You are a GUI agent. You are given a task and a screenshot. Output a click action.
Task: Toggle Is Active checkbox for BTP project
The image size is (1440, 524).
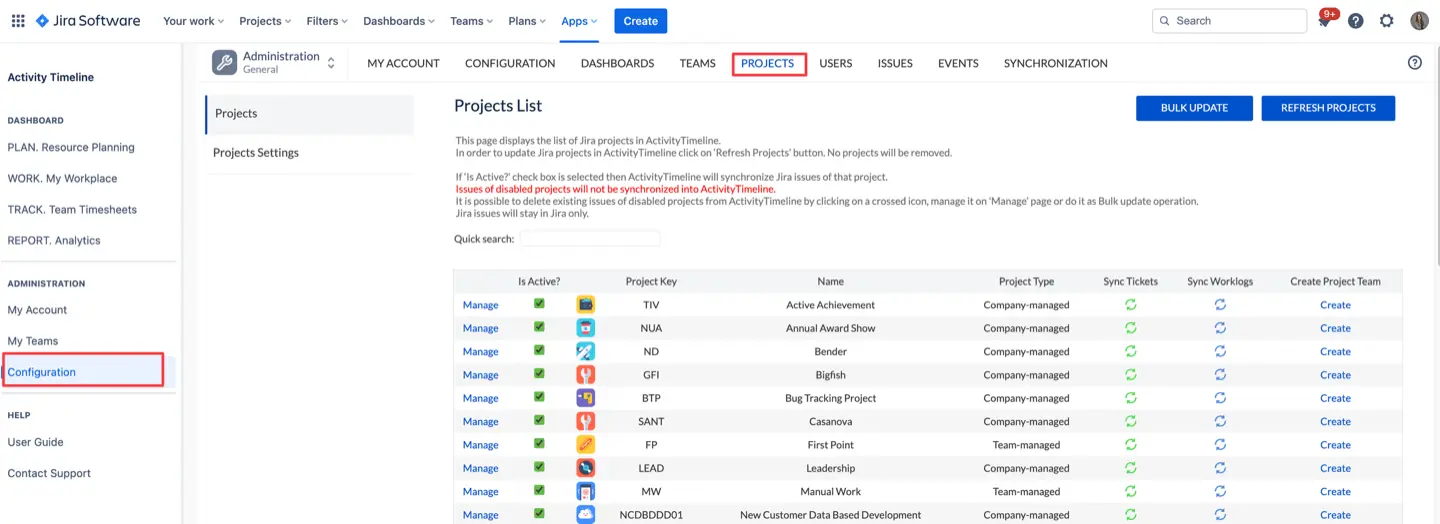pos(539,398)
